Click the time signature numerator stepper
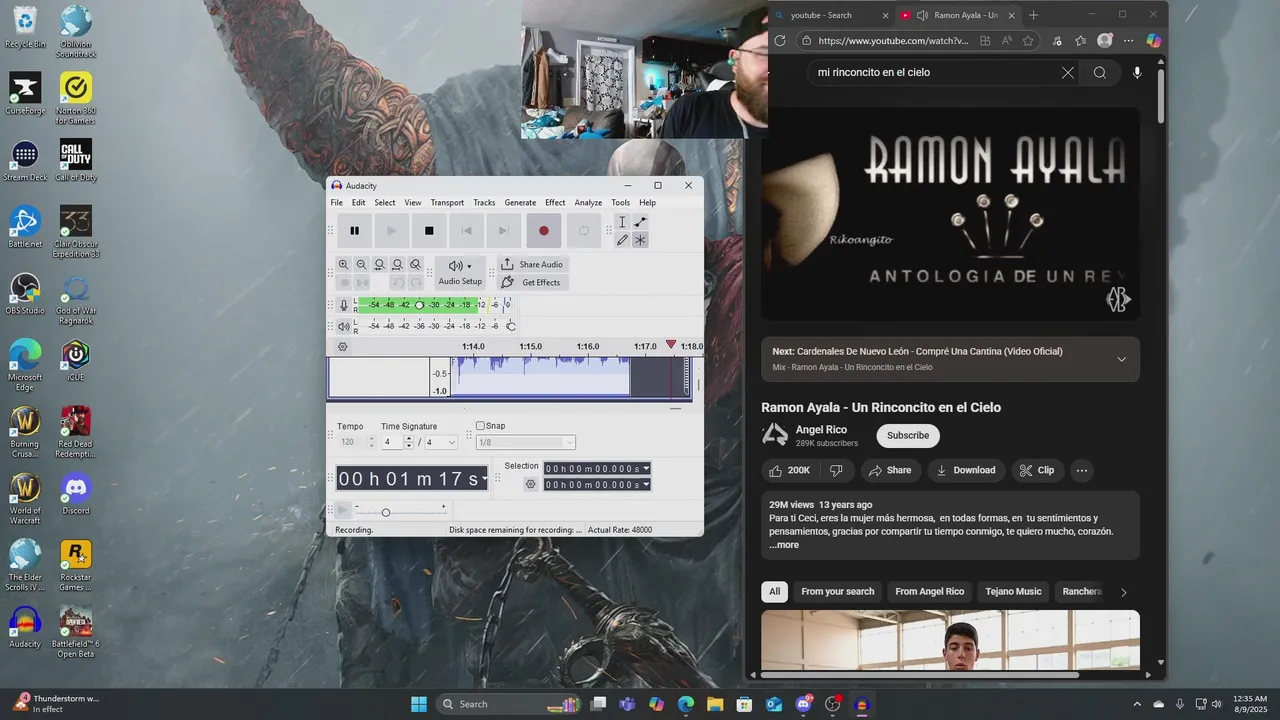 click(408, 442)
